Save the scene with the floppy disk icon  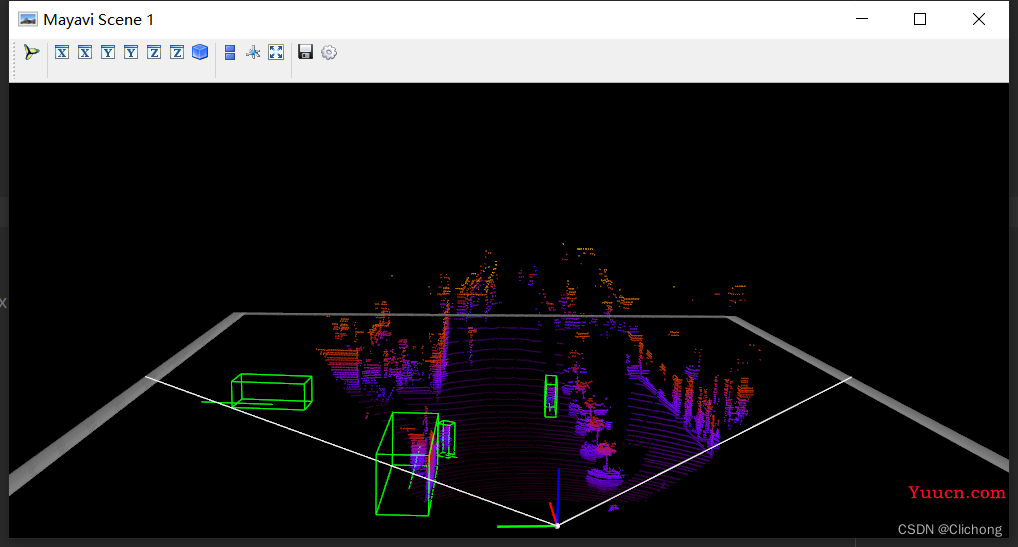point(305,52)
